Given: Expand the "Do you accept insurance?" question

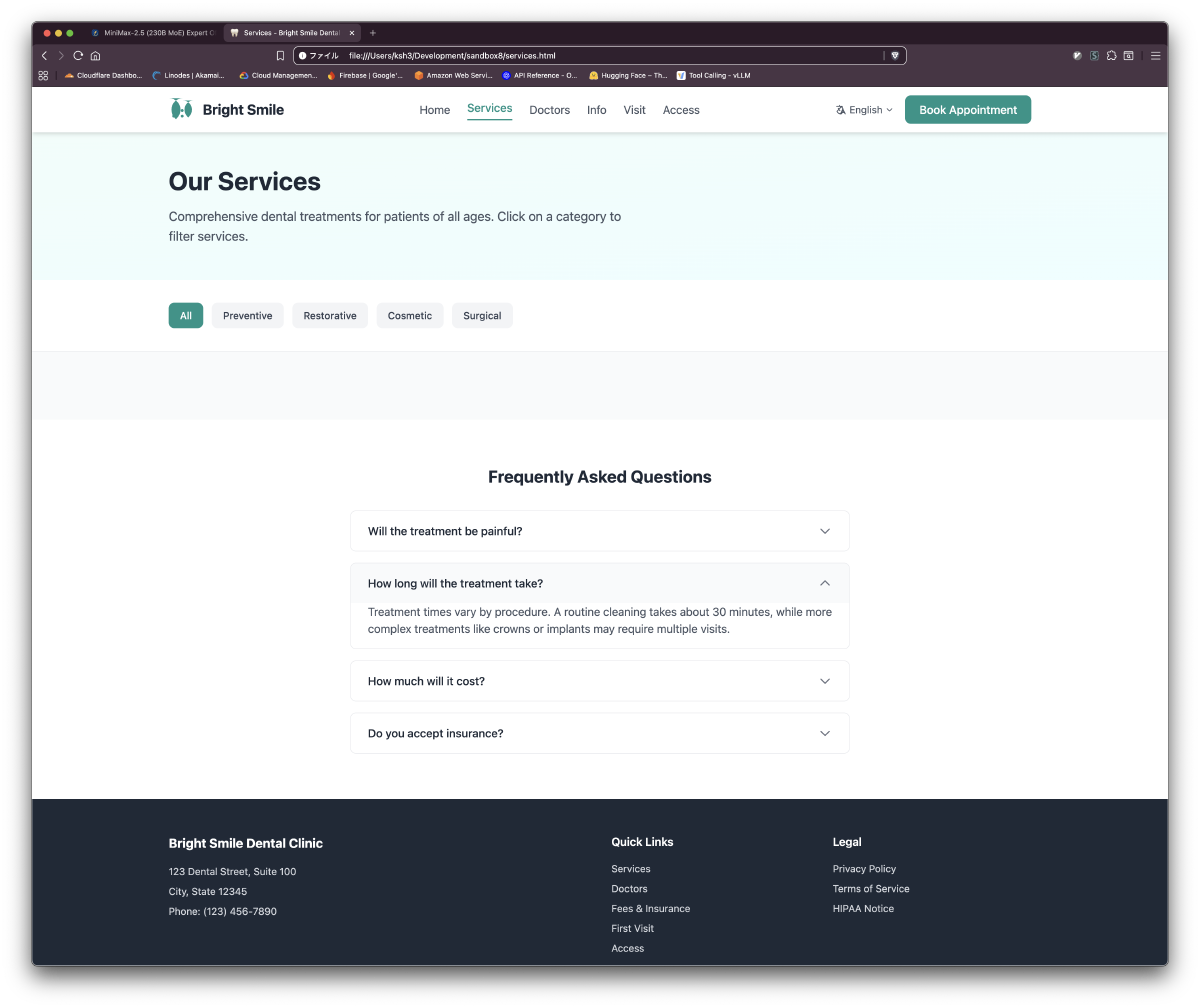Looking at the screenshot, I should (x=599, y=733).
